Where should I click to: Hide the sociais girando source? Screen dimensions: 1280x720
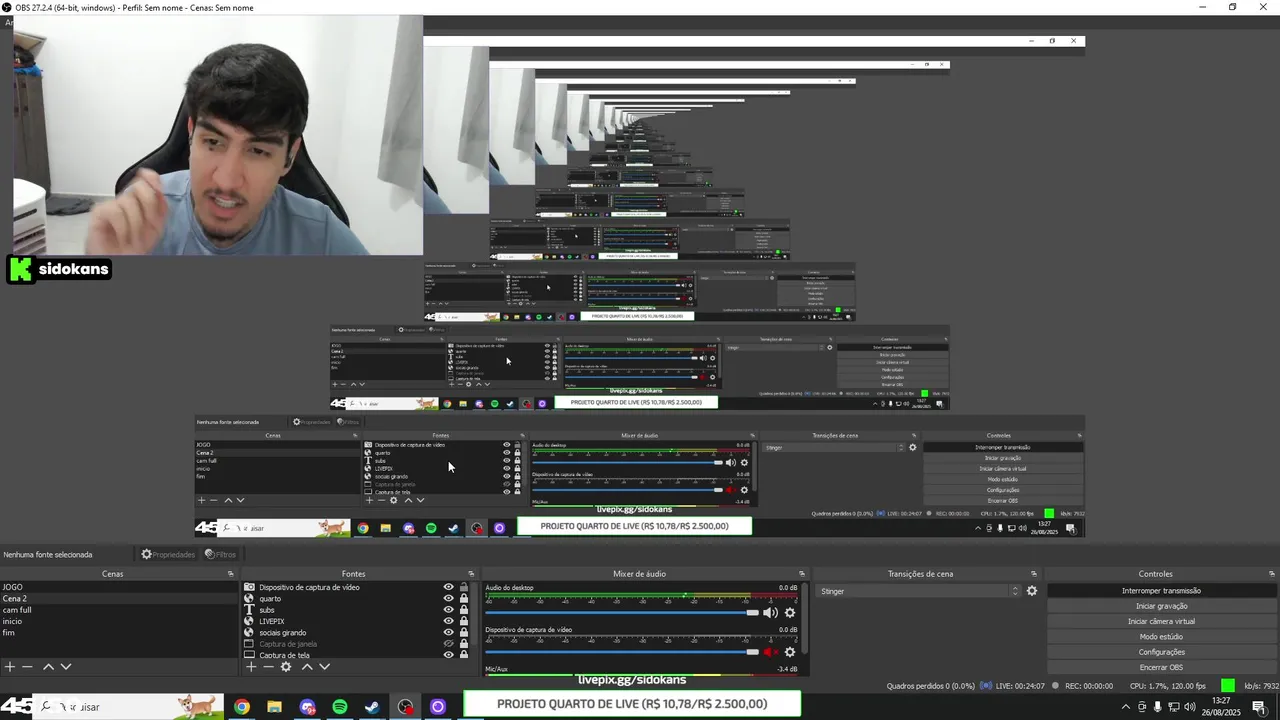pos(448,632)
